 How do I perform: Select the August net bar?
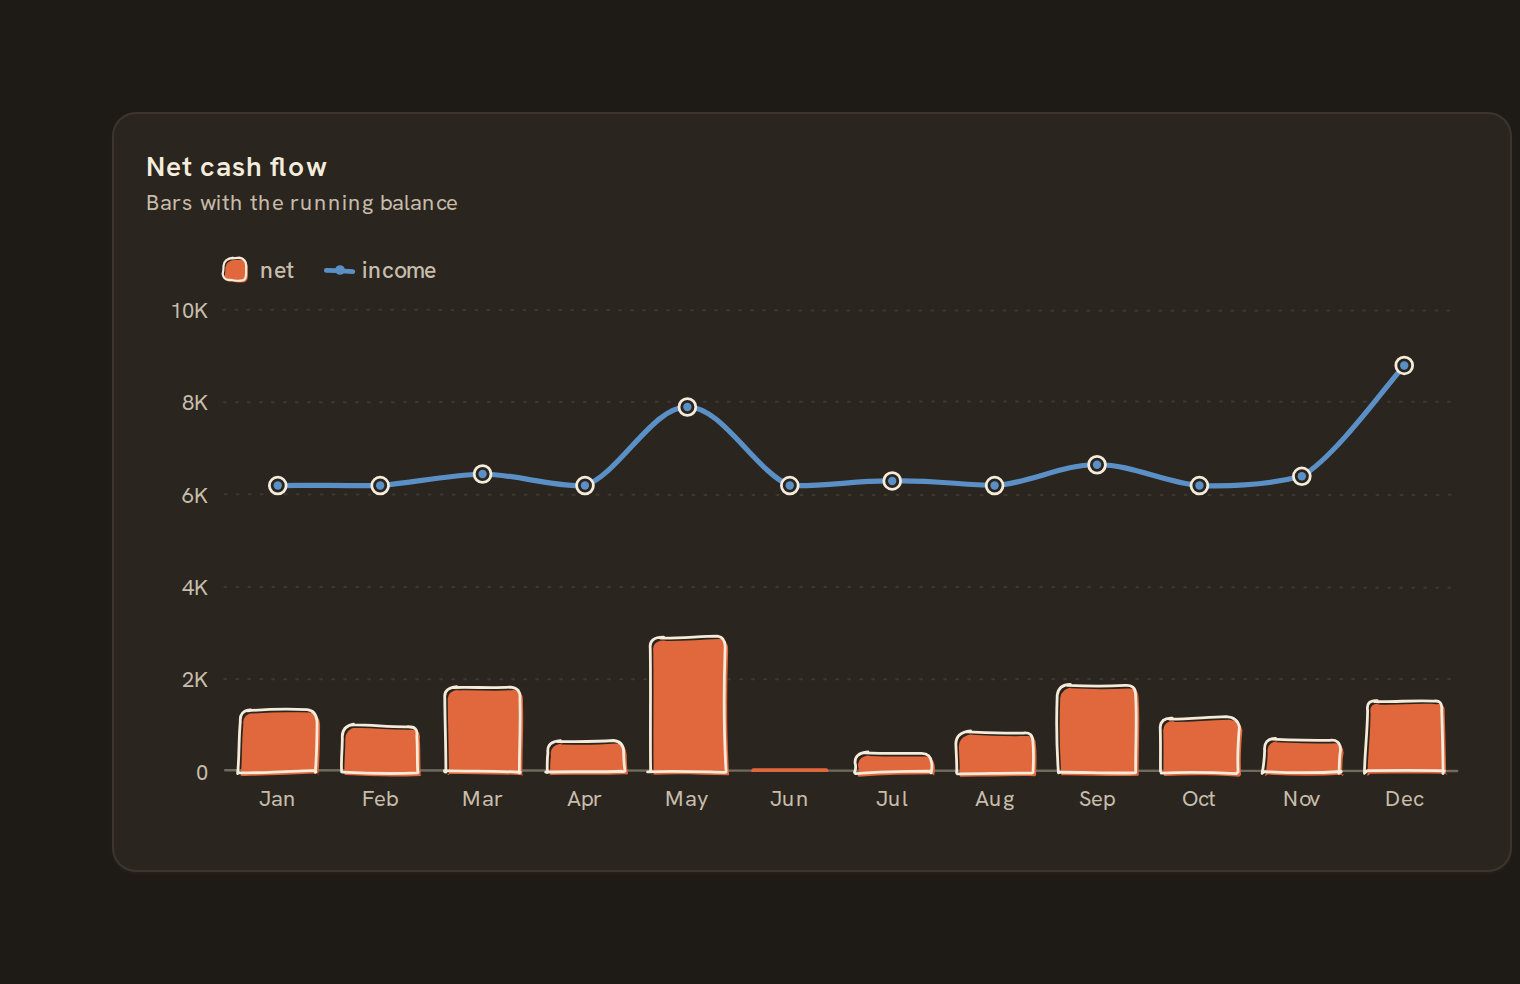click(x=995, y=753)
